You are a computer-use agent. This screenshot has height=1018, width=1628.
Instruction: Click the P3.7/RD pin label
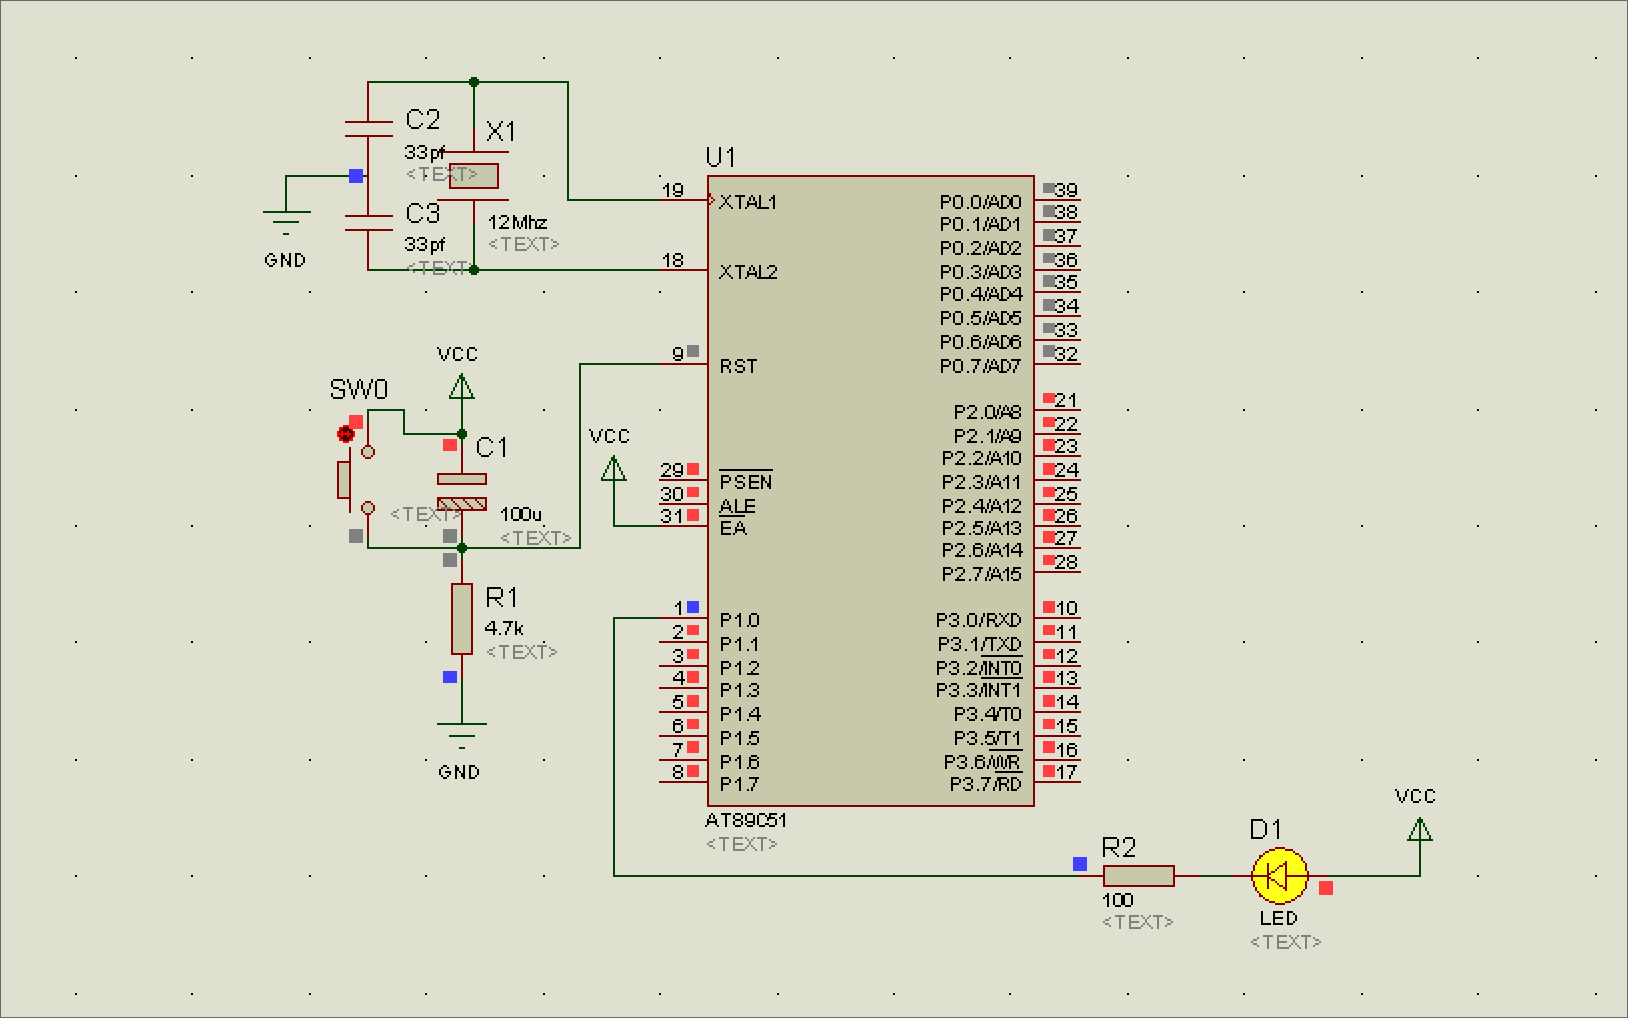coord(985,785)
